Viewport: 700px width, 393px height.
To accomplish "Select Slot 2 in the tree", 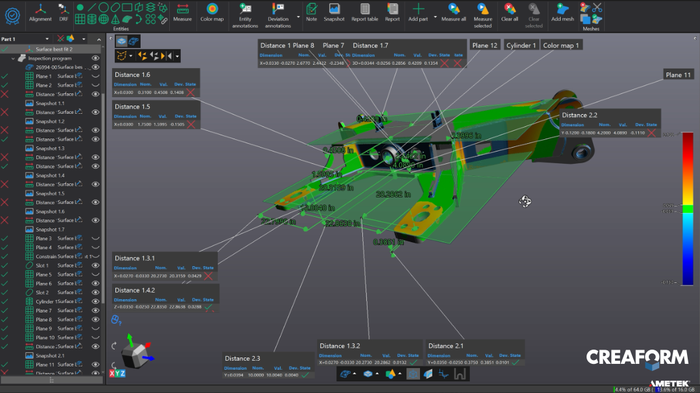I will pyautogui.click(x=42, y=293).
